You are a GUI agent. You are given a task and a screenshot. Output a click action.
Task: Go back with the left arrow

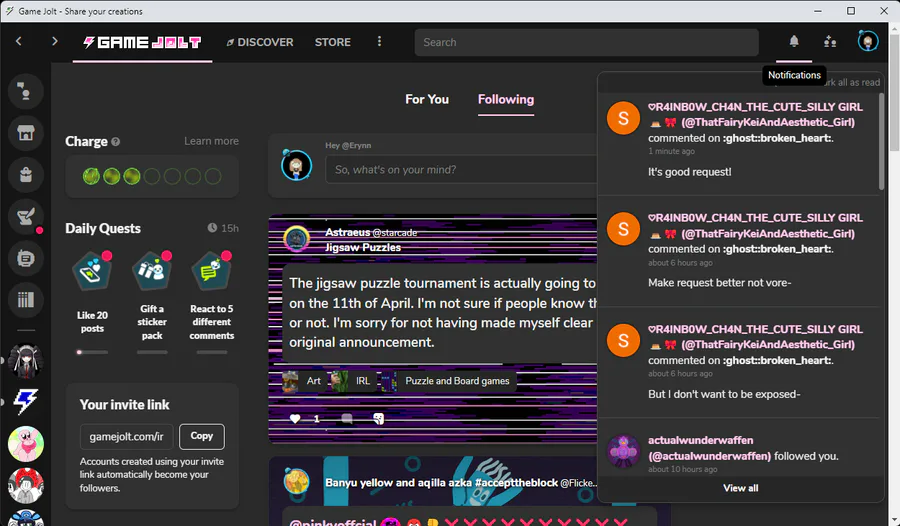click(x=19, y=41)
